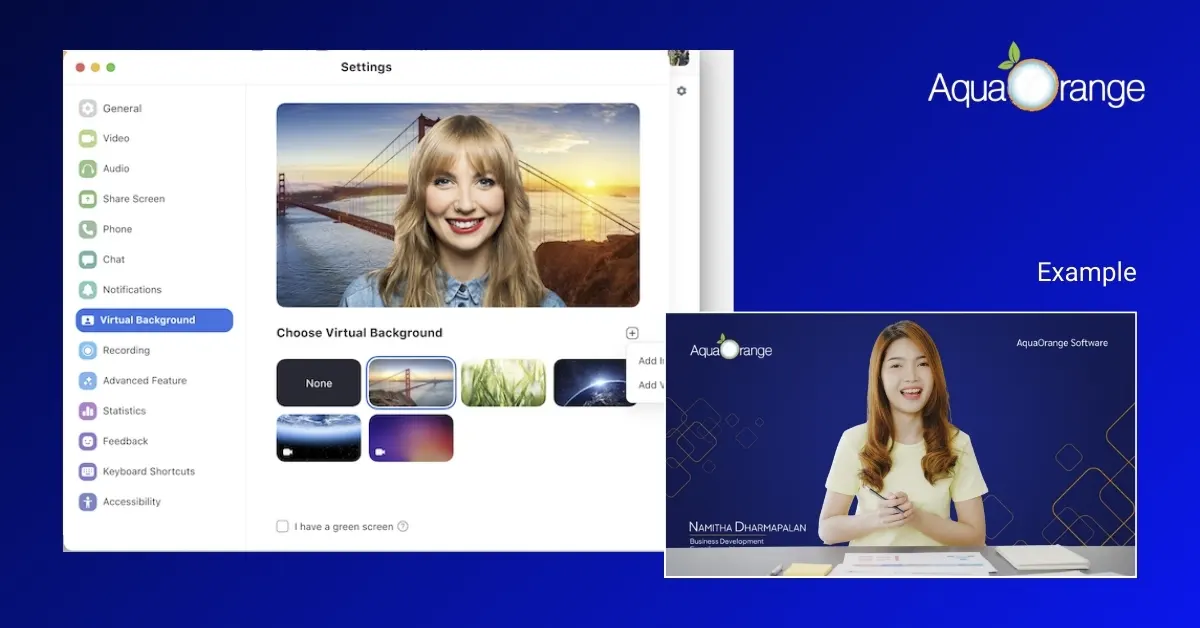Click the Accessibility icon

tap(88, 502)
